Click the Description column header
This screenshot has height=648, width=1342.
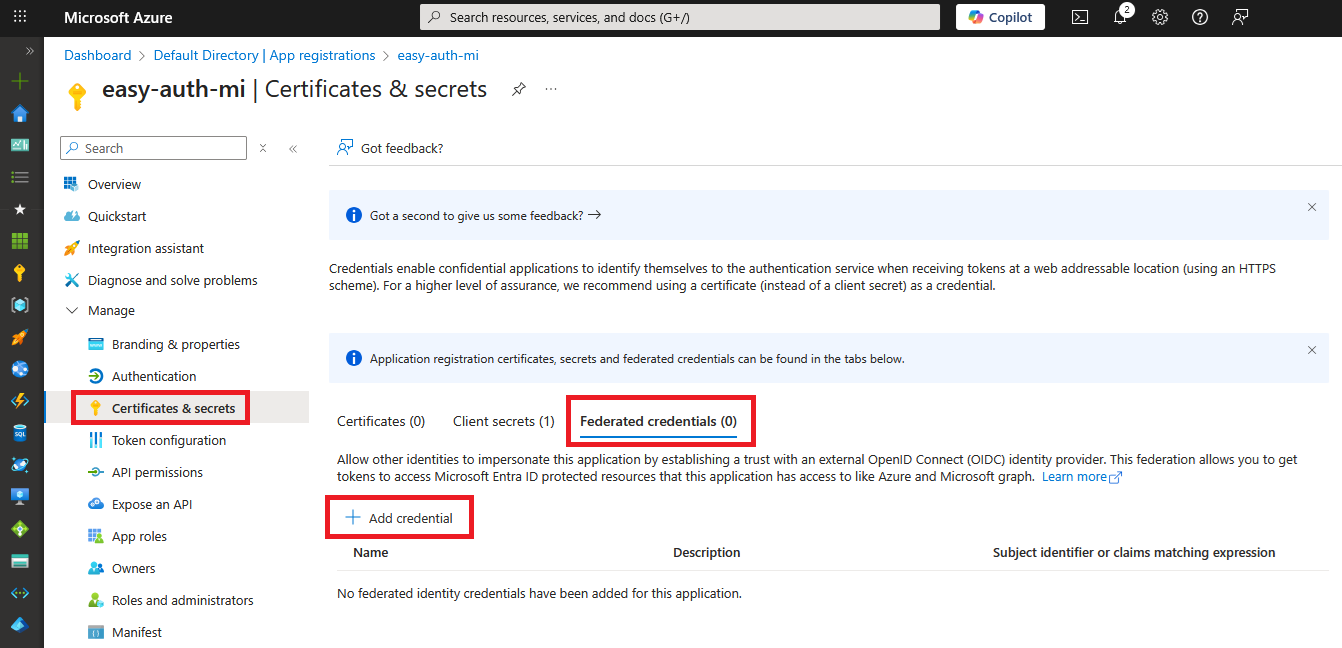click(x=706, y=552)
